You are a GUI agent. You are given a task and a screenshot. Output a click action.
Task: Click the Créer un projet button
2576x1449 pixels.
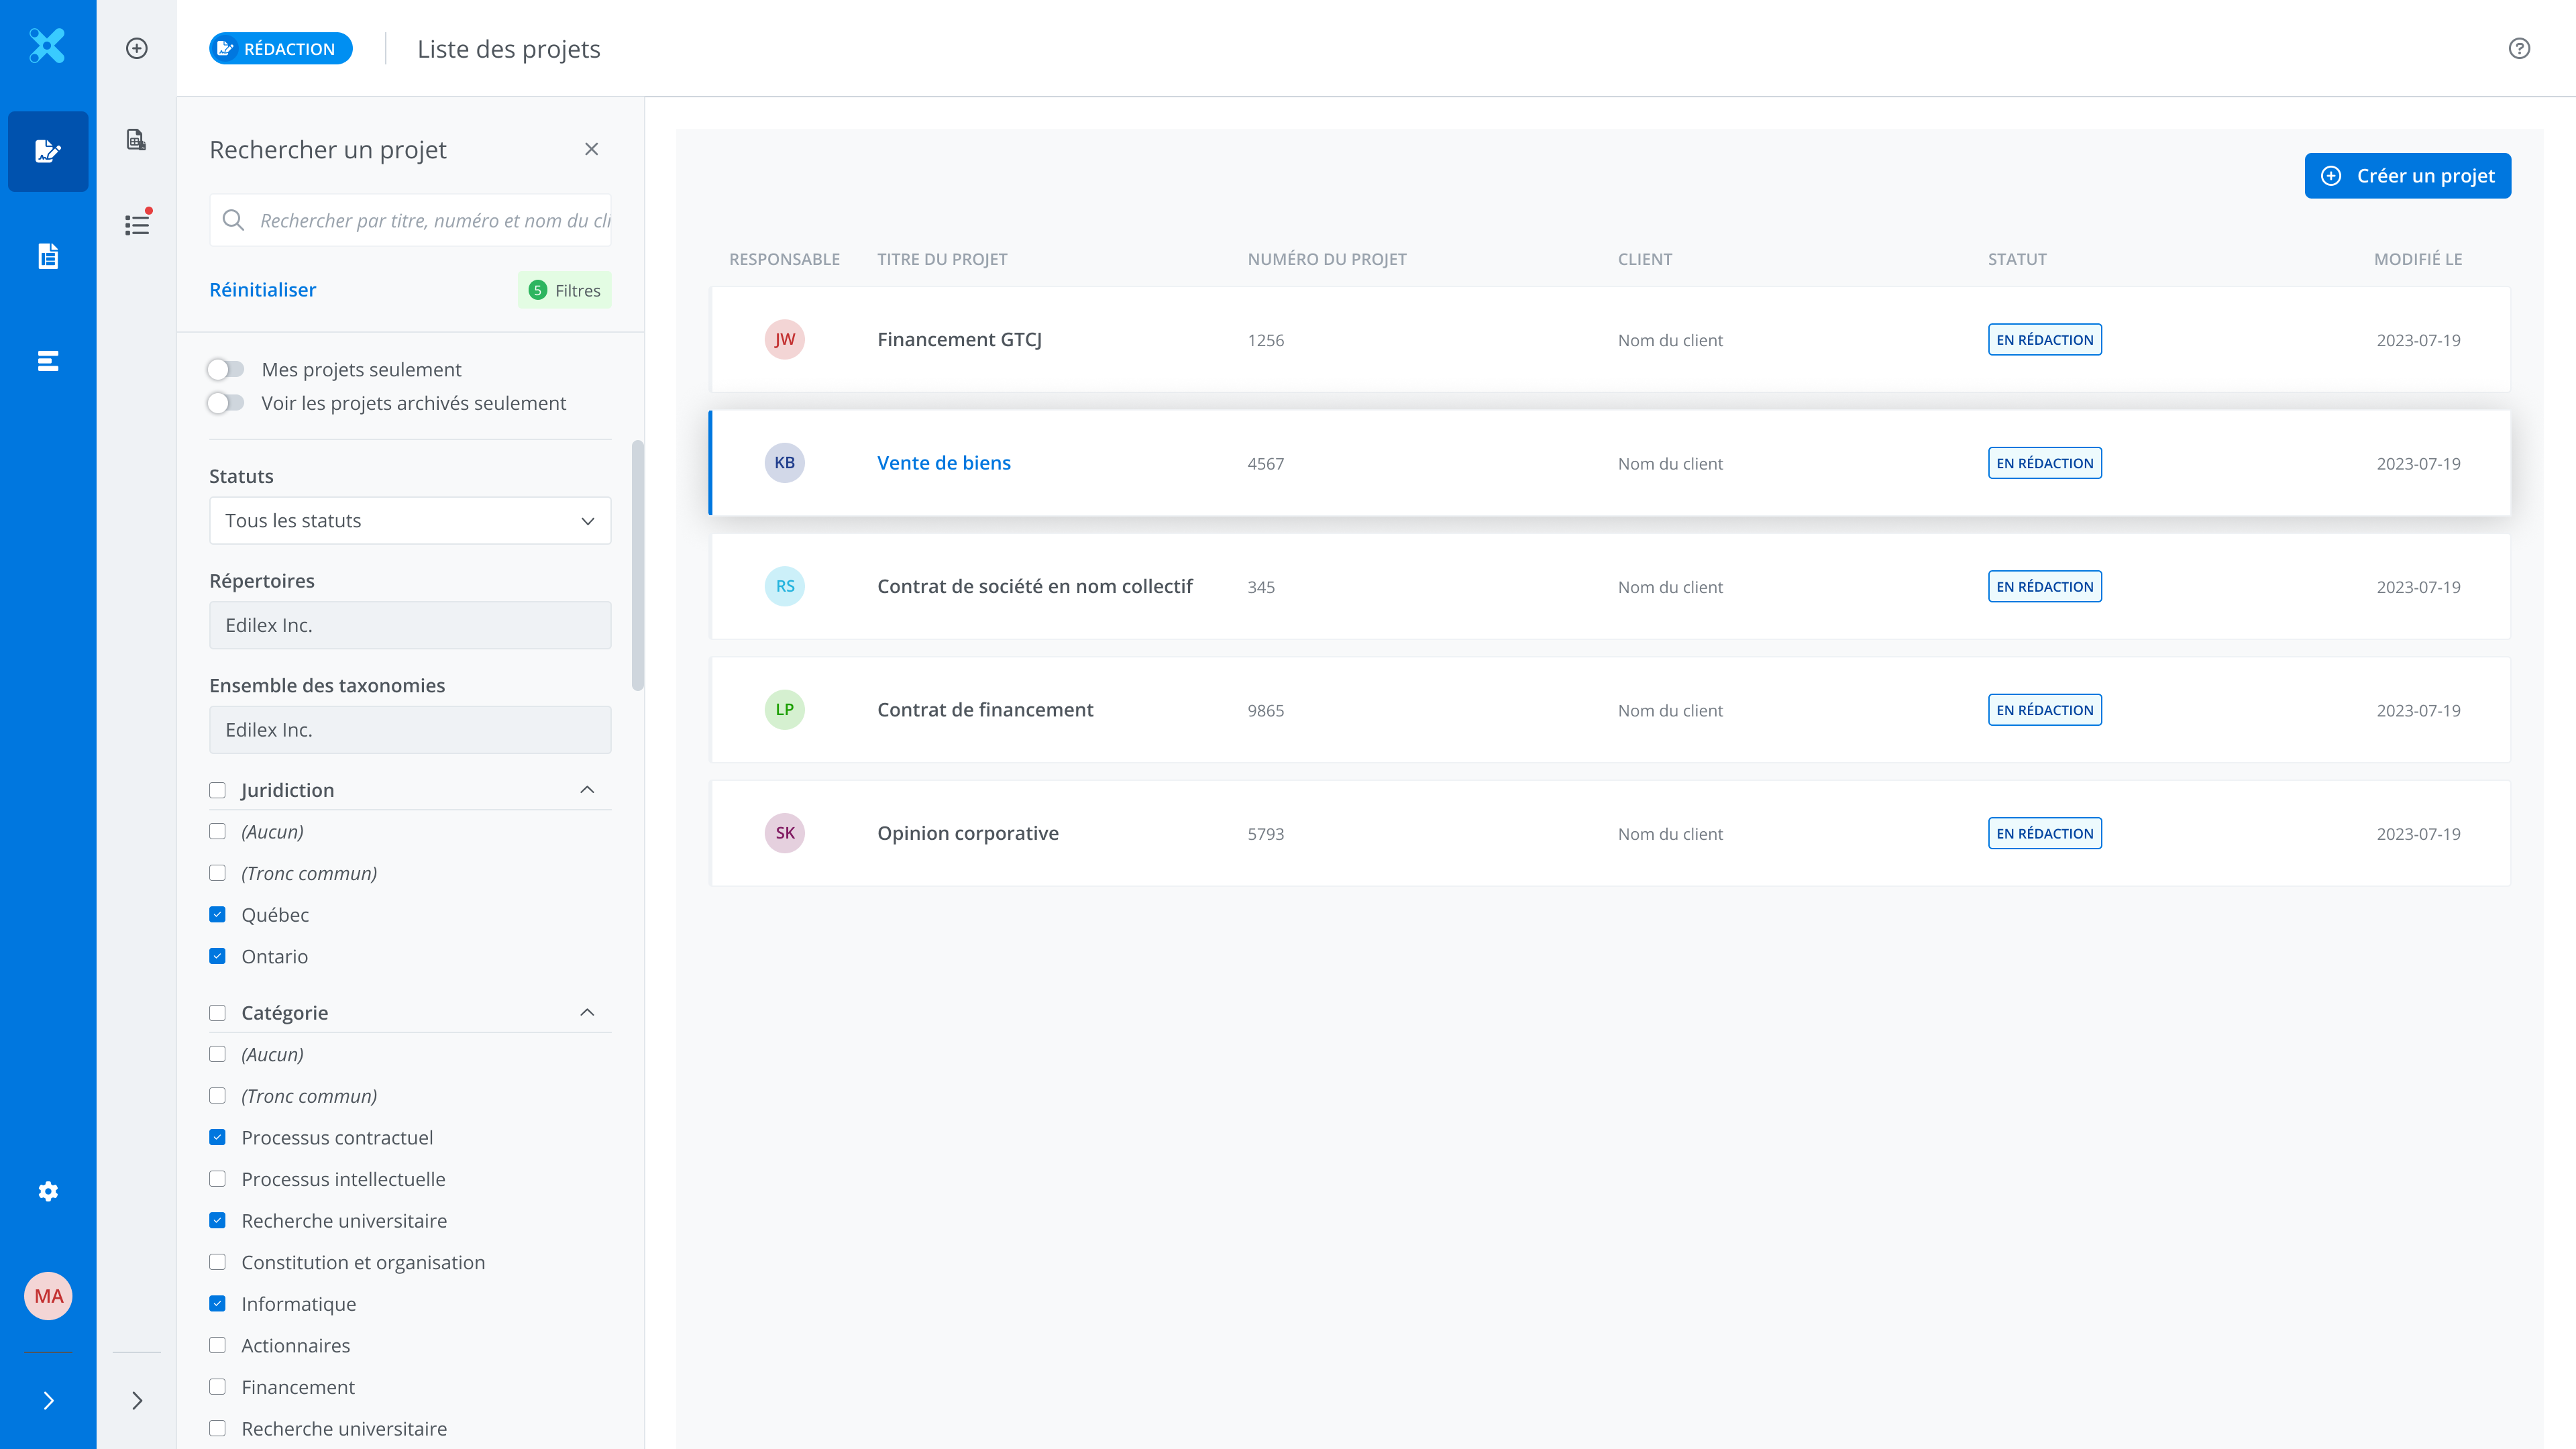pyautogui.click(x=2407, y=175)
